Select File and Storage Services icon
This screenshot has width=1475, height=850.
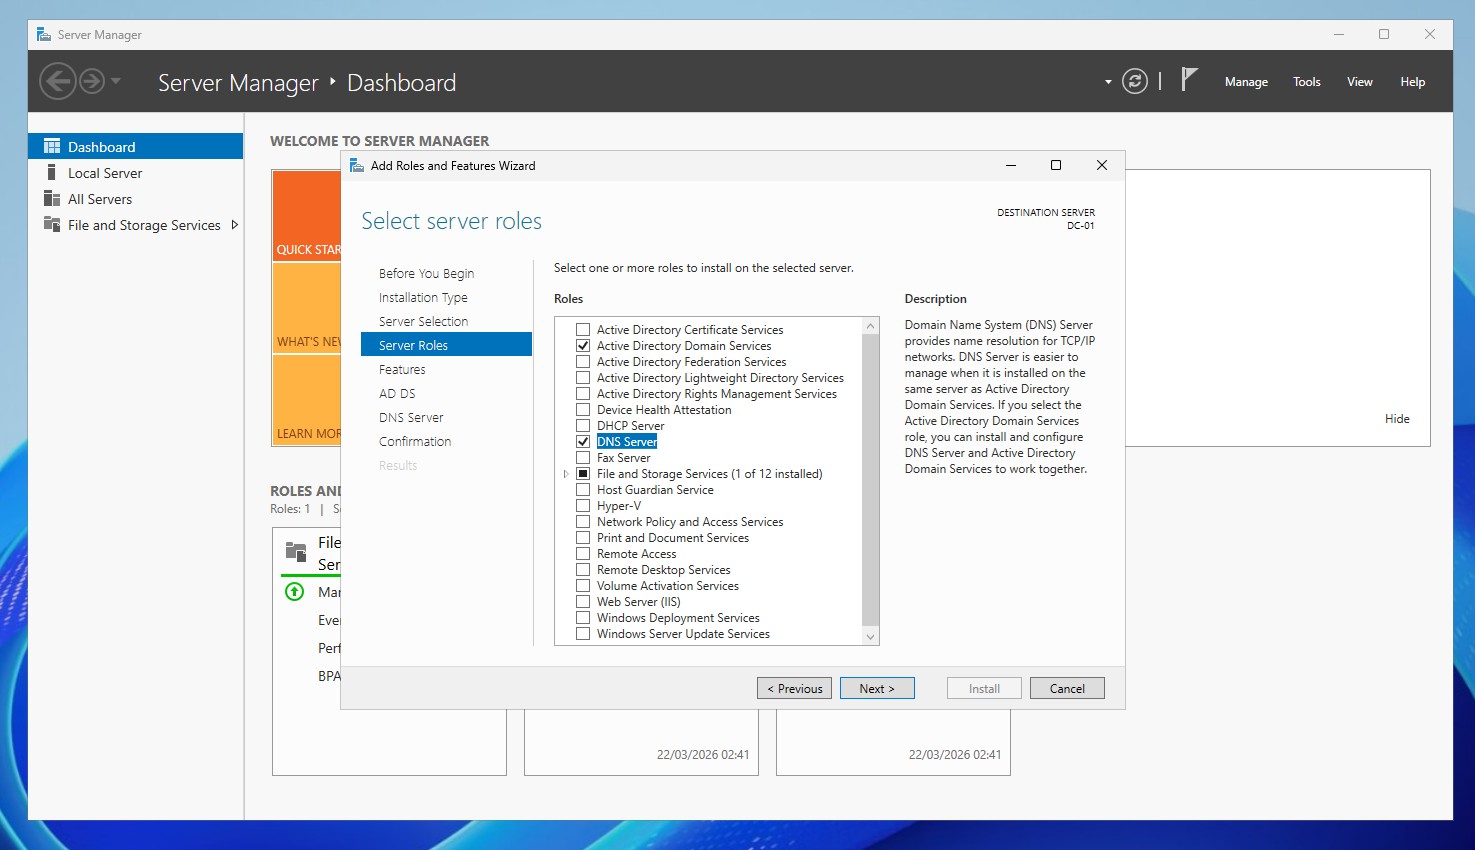[x=52, y=225]
